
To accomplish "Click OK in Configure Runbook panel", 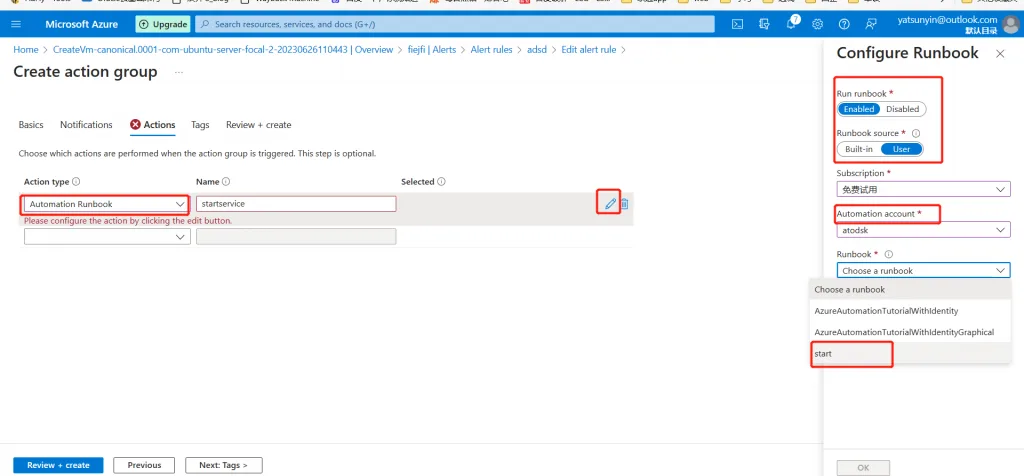I will coord(863,468).
